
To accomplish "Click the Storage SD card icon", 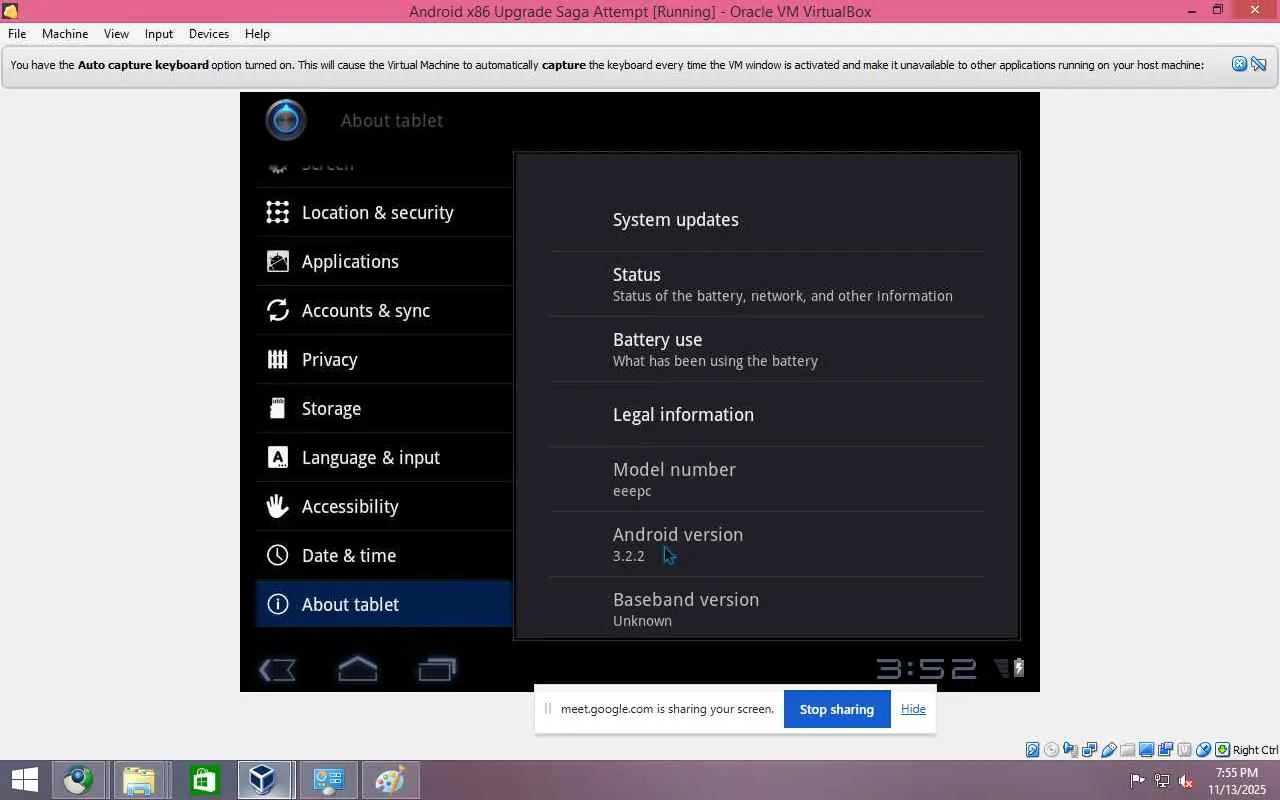I will coord(277,408).
